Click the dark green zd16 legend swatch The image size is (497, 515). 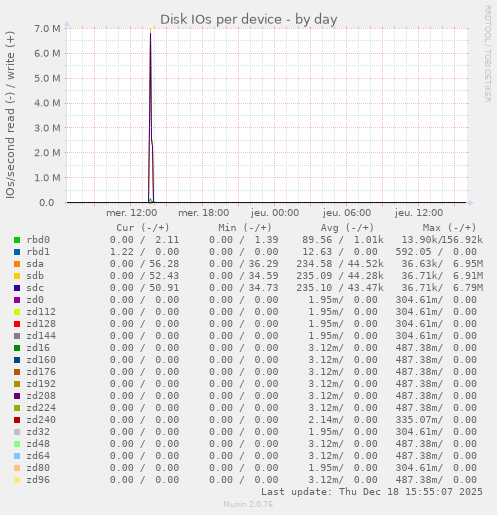point(17,348)
